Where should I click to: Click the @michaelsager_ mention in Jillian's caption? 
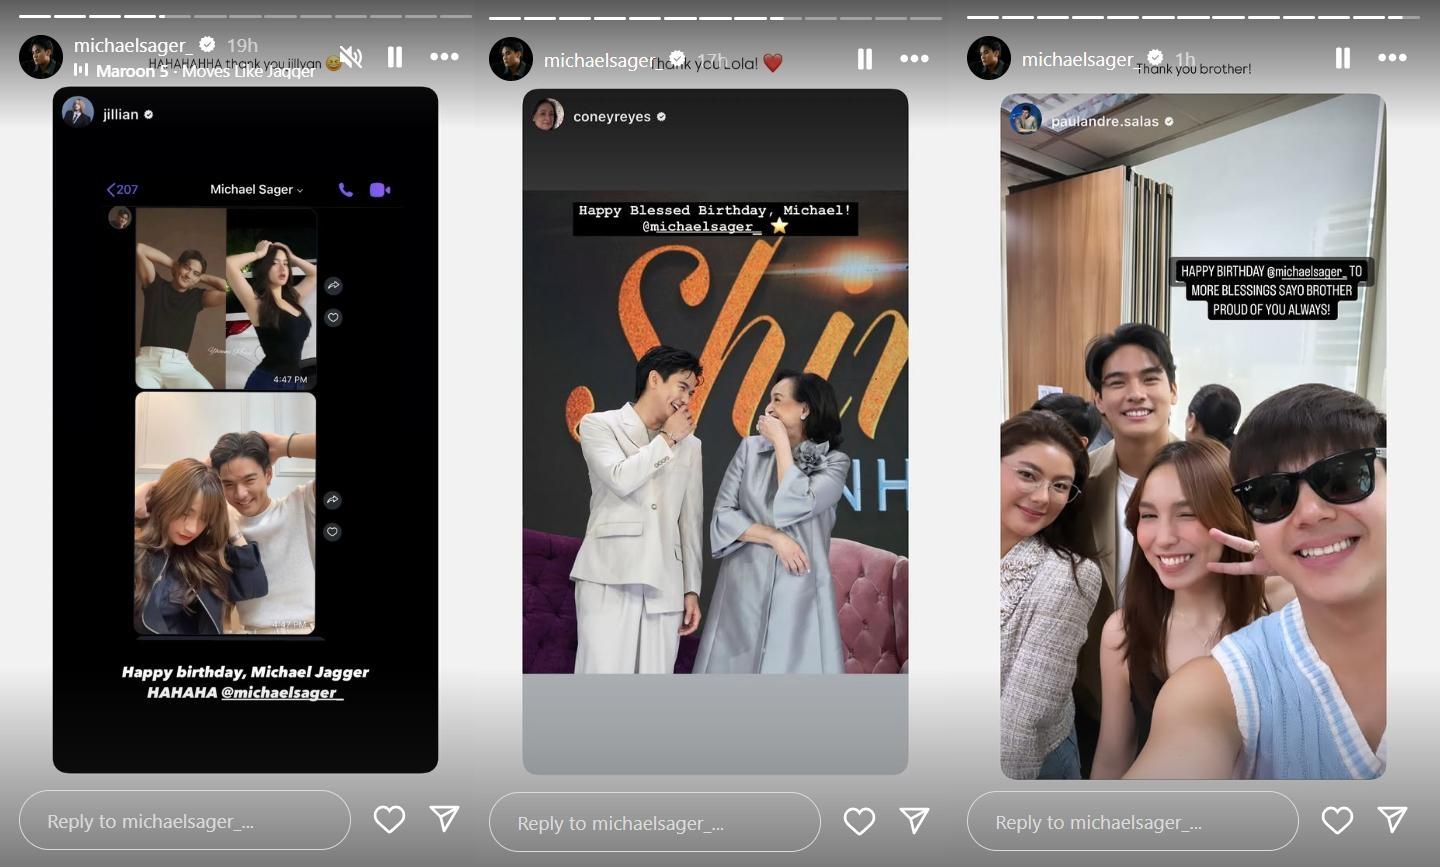click(282, 692)
